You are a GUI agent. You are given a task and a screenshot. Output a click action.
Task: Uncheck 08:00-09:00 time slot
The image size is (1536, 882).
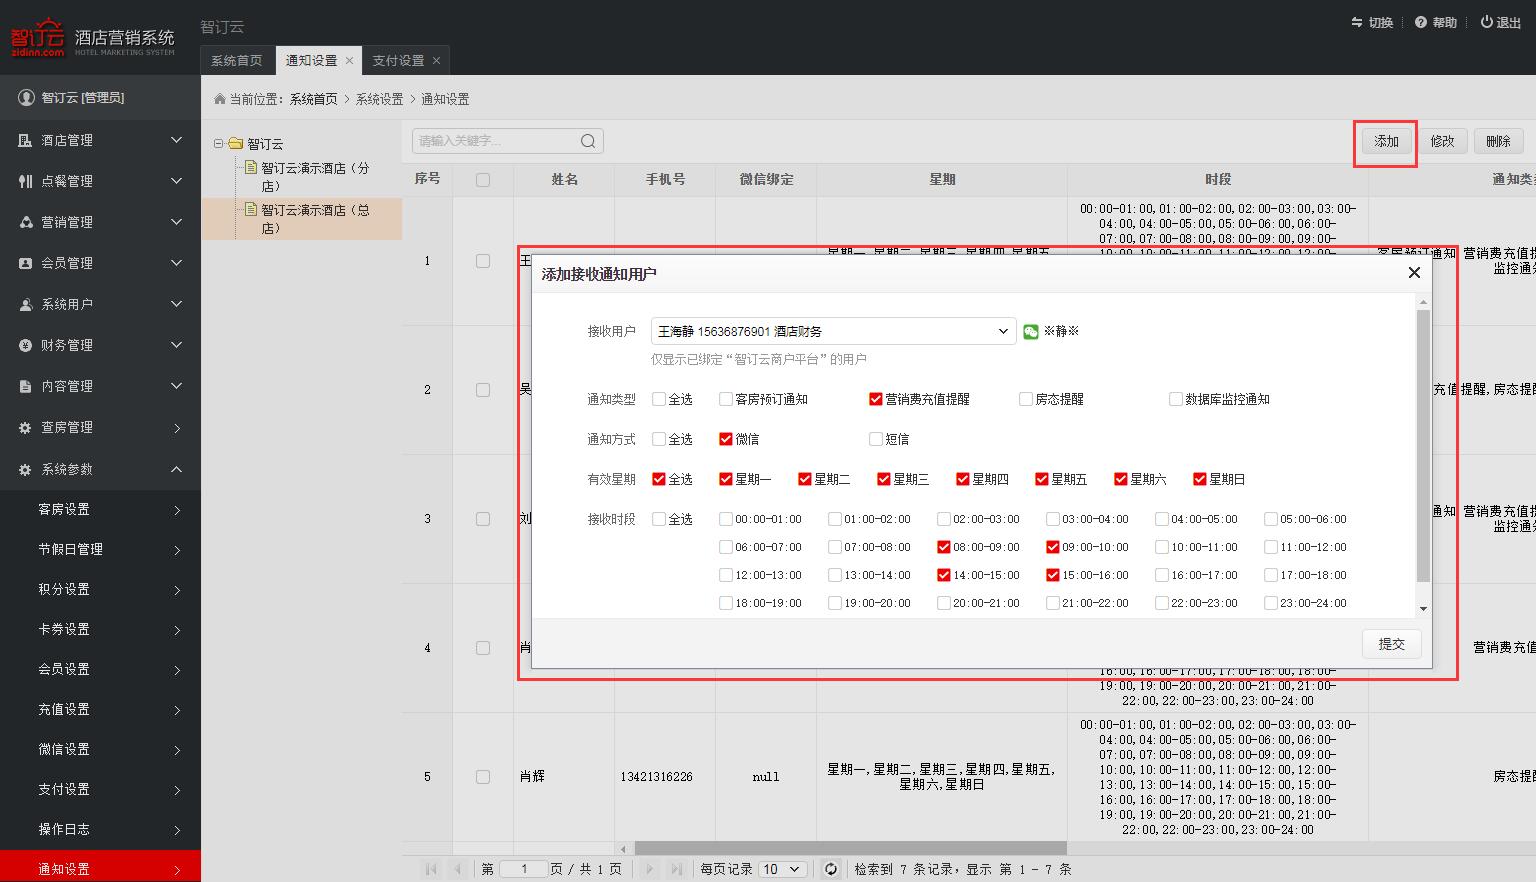(944, 547)
